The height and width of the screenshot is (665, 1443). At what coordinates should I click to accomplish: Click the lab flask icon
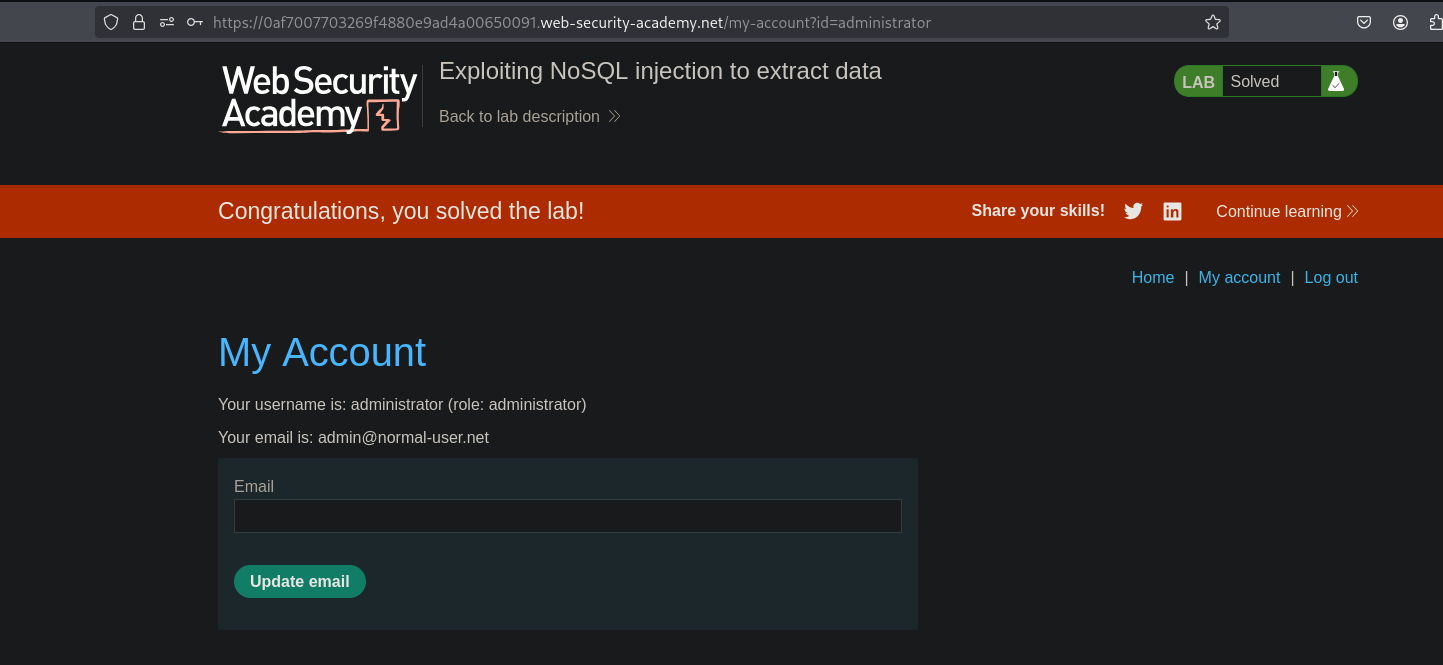click(x=1336, y=82)
